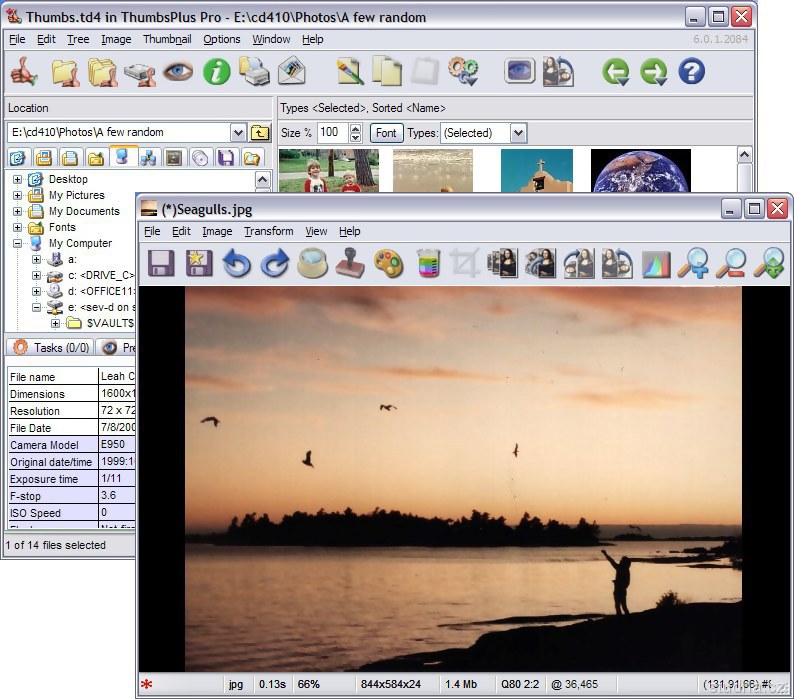Viewport: 794px width, 699px height.
Task: Click the green info icon in ThumbsPlus toolbar
Action: point(216,72)
